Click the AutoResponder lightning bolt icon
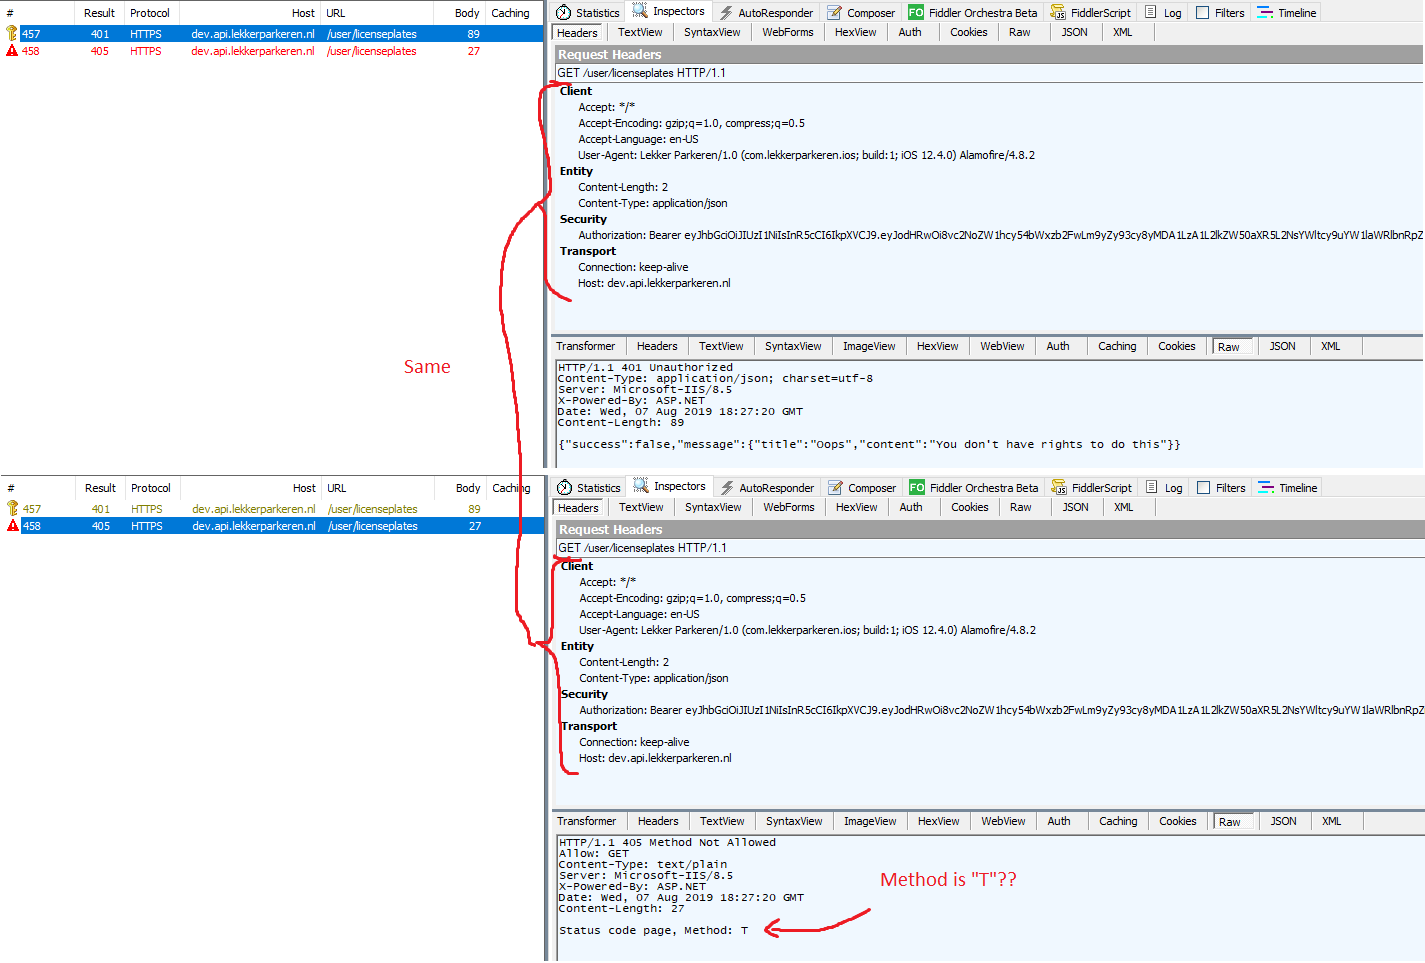 click(727, 12)
